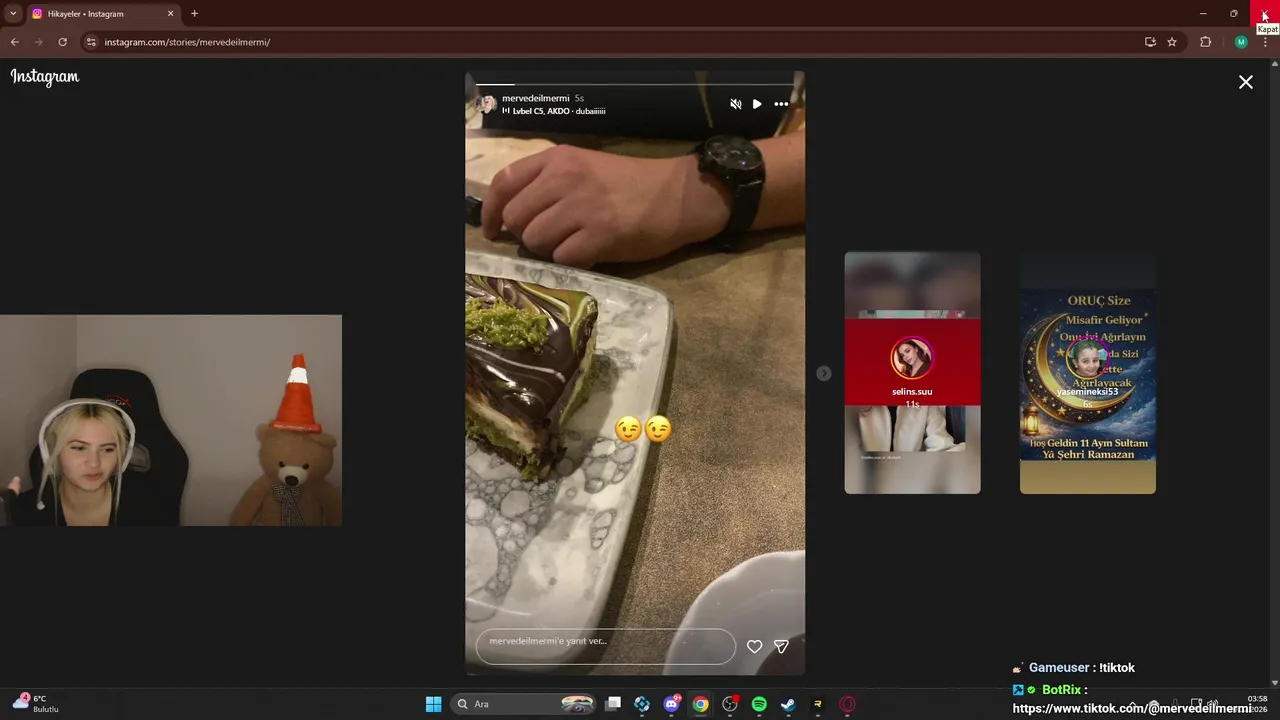Open OBS Studio from the taskbar
This screenshot has height=720, width=1280.
730,704
